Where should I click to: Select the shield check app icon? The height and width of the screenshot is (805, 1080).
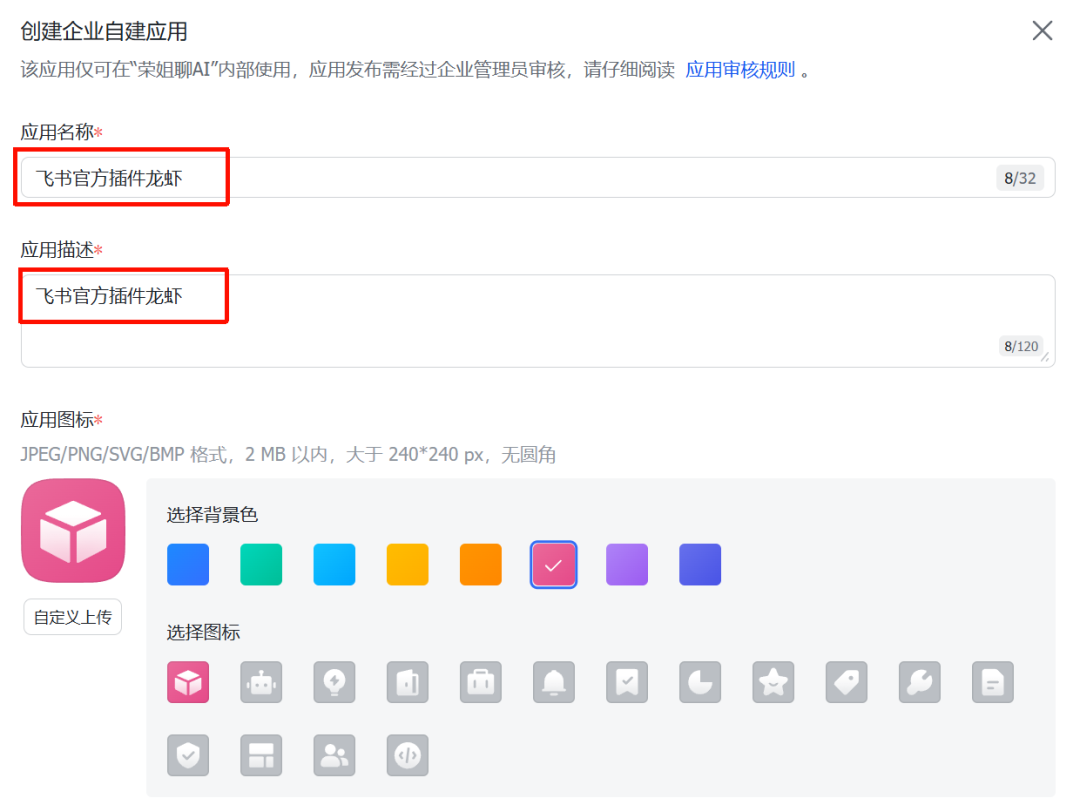(x=188, y=755)
